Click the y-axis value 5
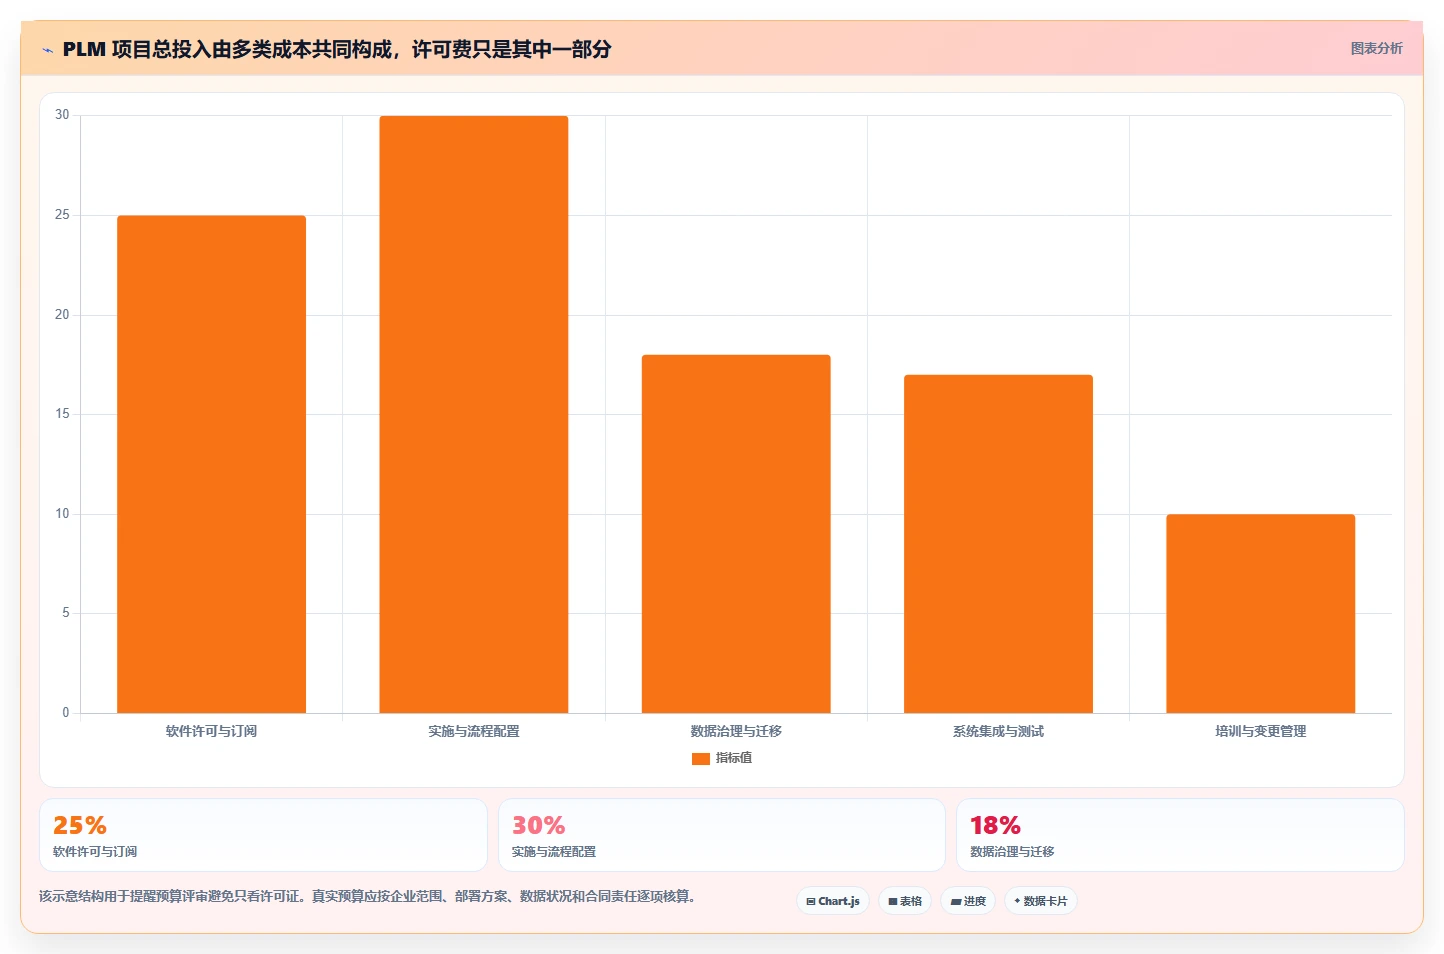 (x=66, y=613)
